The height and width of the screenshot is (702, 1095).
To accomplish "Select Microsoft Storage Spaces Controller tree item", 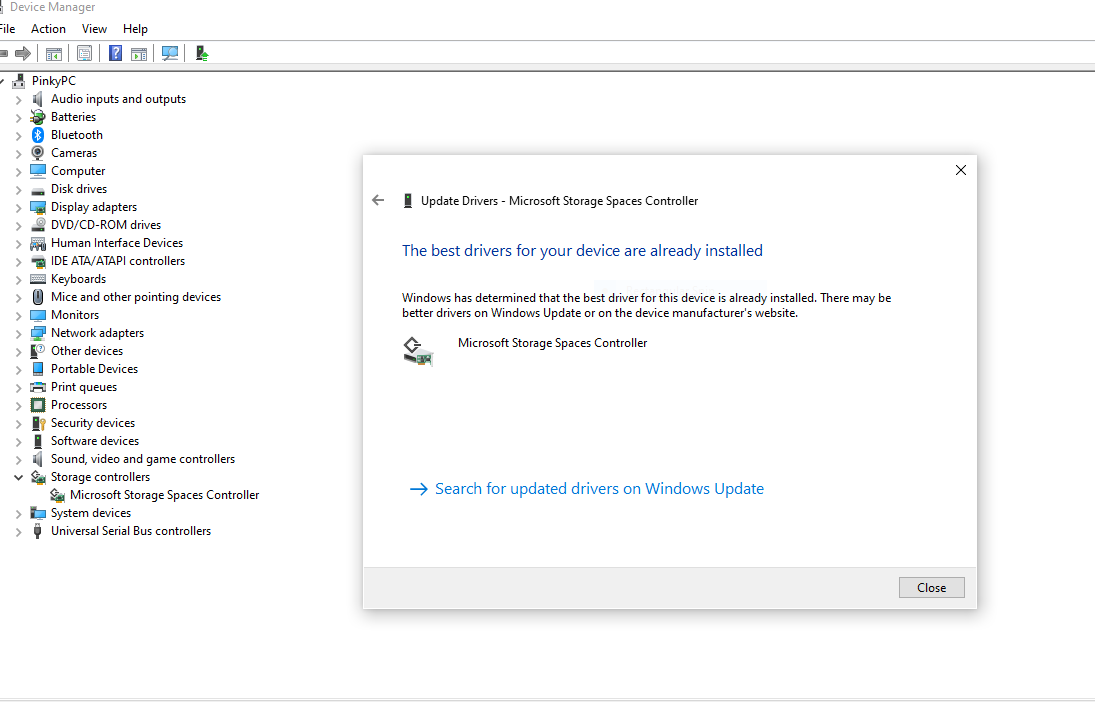I will [x=165, y=495].
